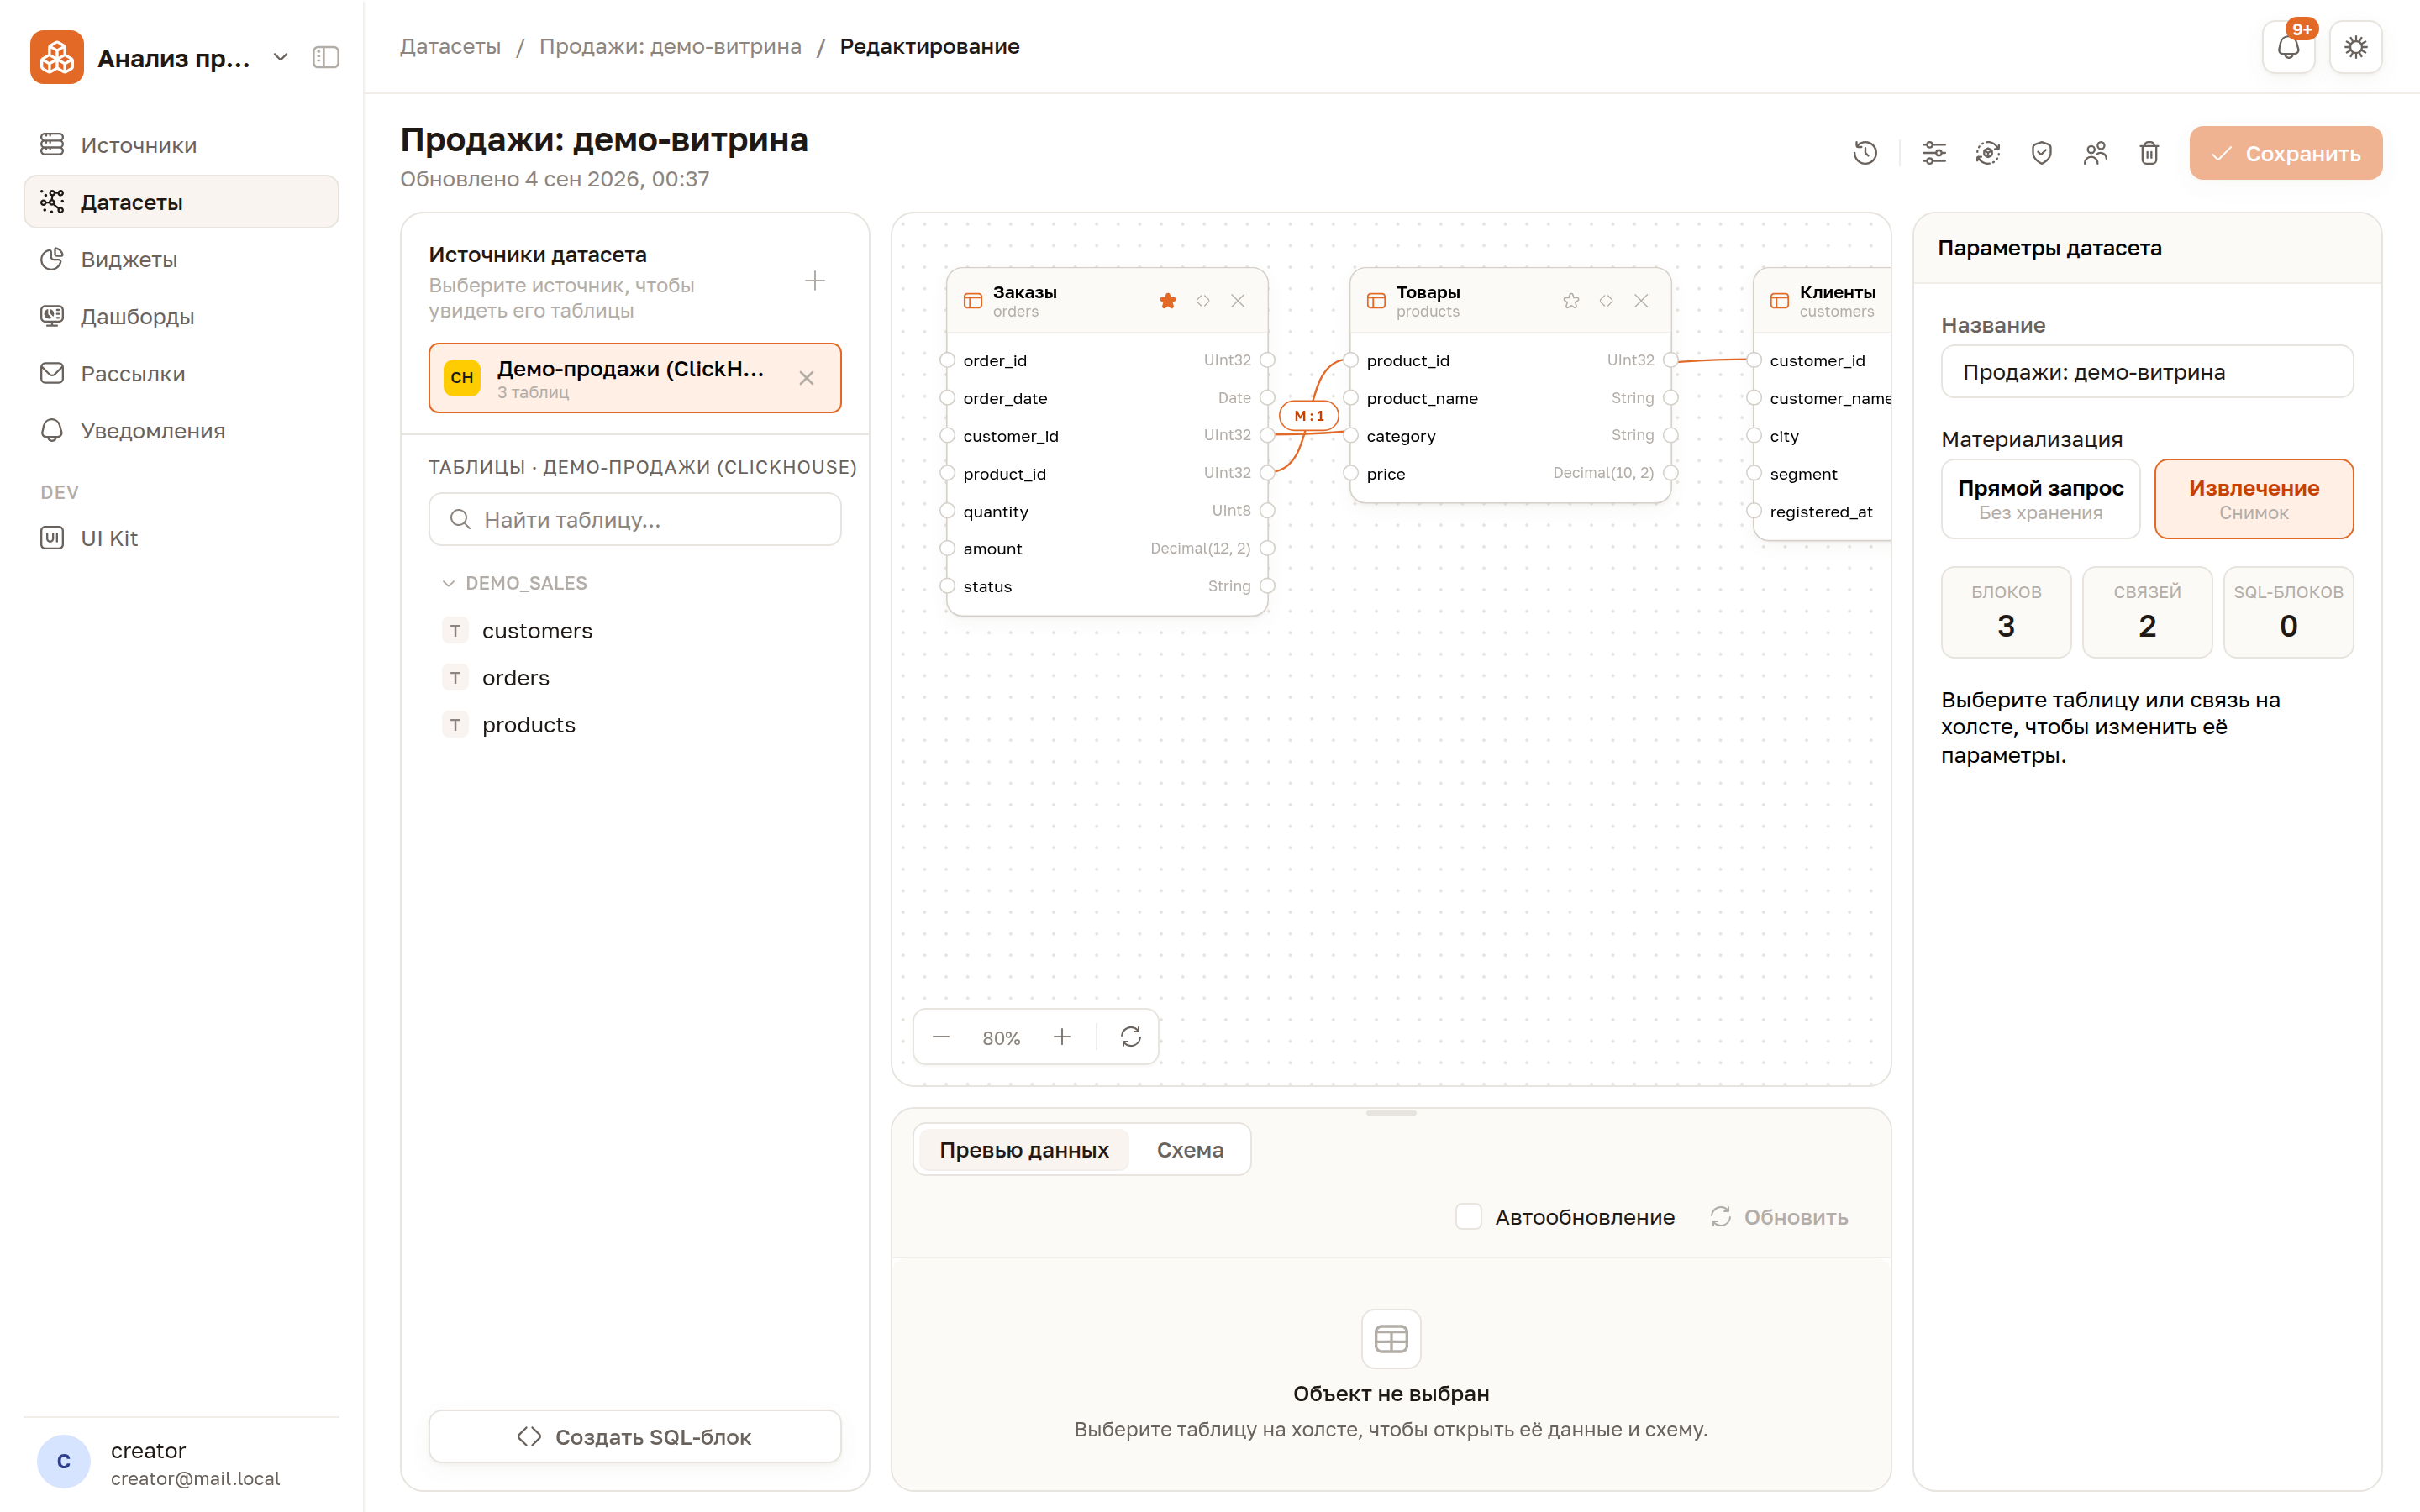Add dataset source with plus icon
The height and width of the screenshot is (1512, 2420).
click(x=815, y=281)
